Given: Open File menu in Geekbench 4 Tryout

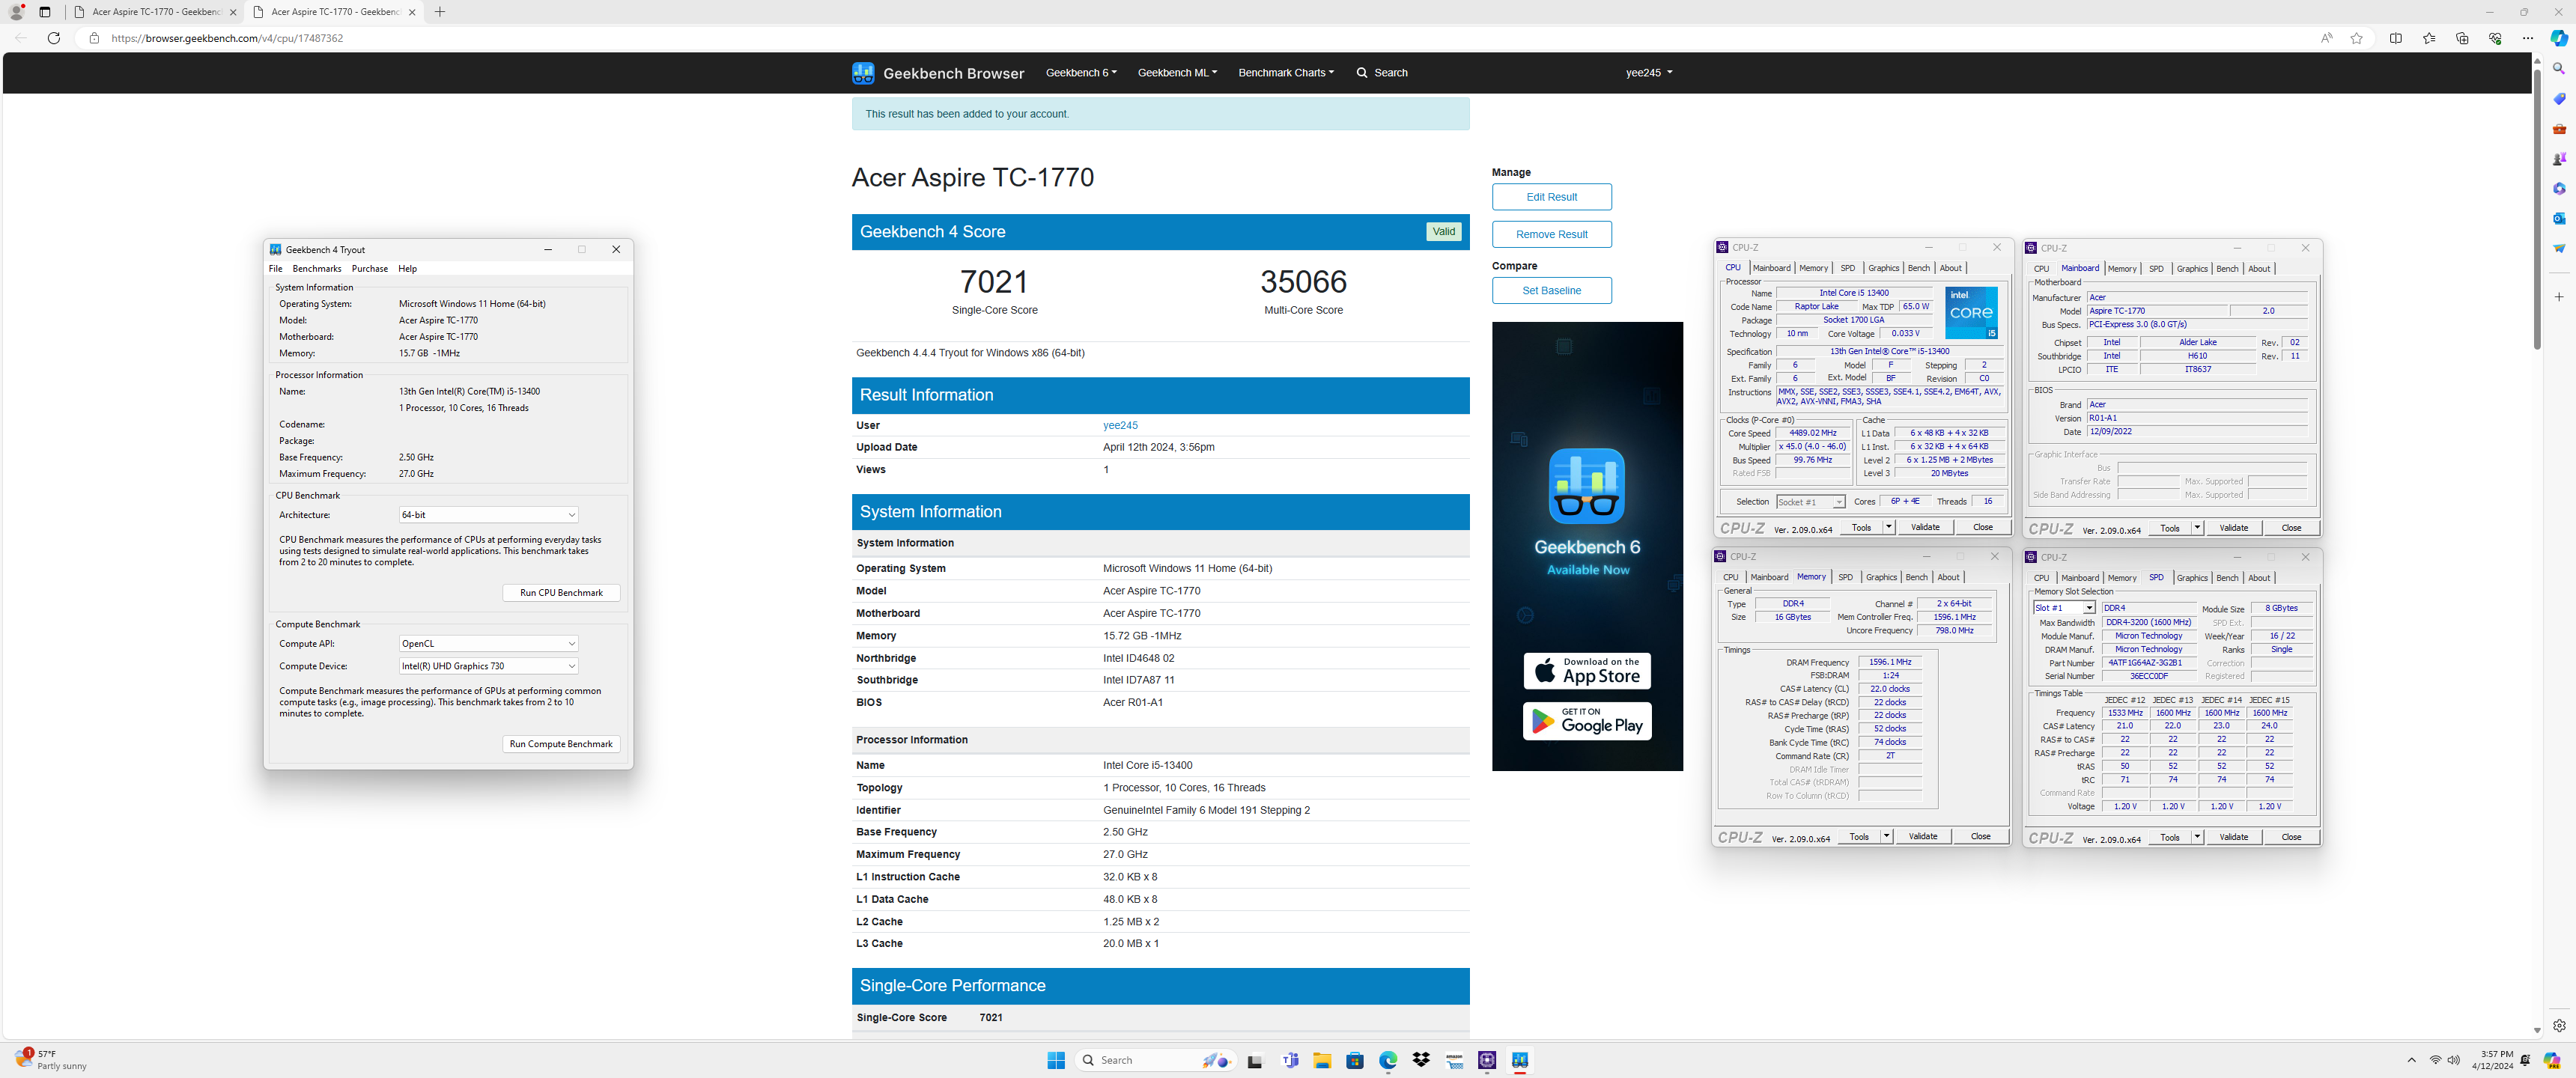Looking at the screenshot, I should point(275,269).
